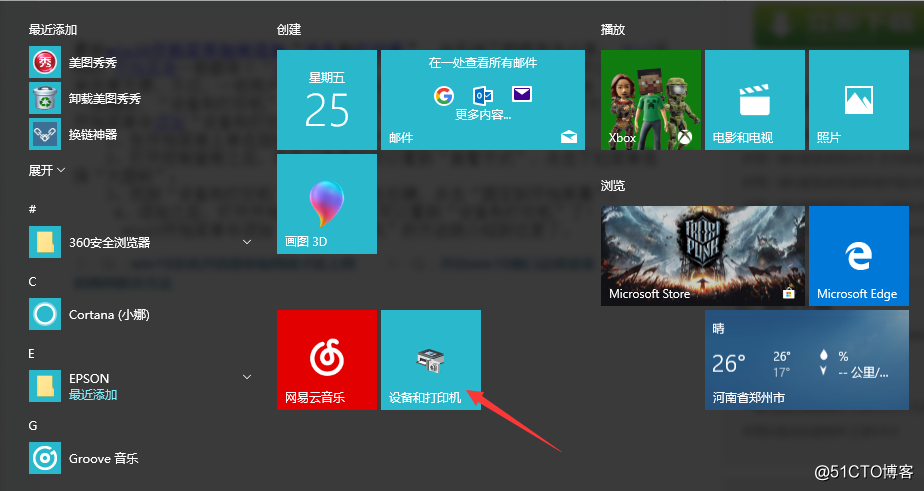Select the Cortana (小娜) list entry text
The width and height of the screenshot is (924, 491).
click(109, 315)
